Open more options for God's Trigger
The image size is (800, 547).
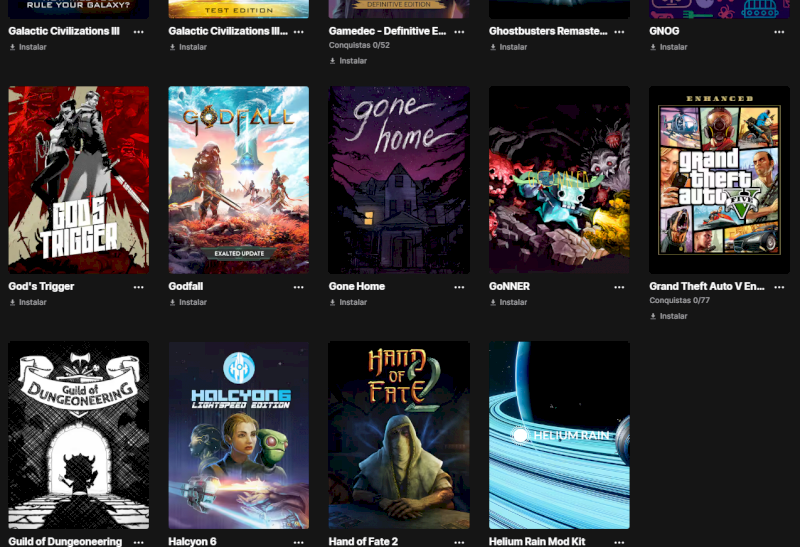[138, 287]
